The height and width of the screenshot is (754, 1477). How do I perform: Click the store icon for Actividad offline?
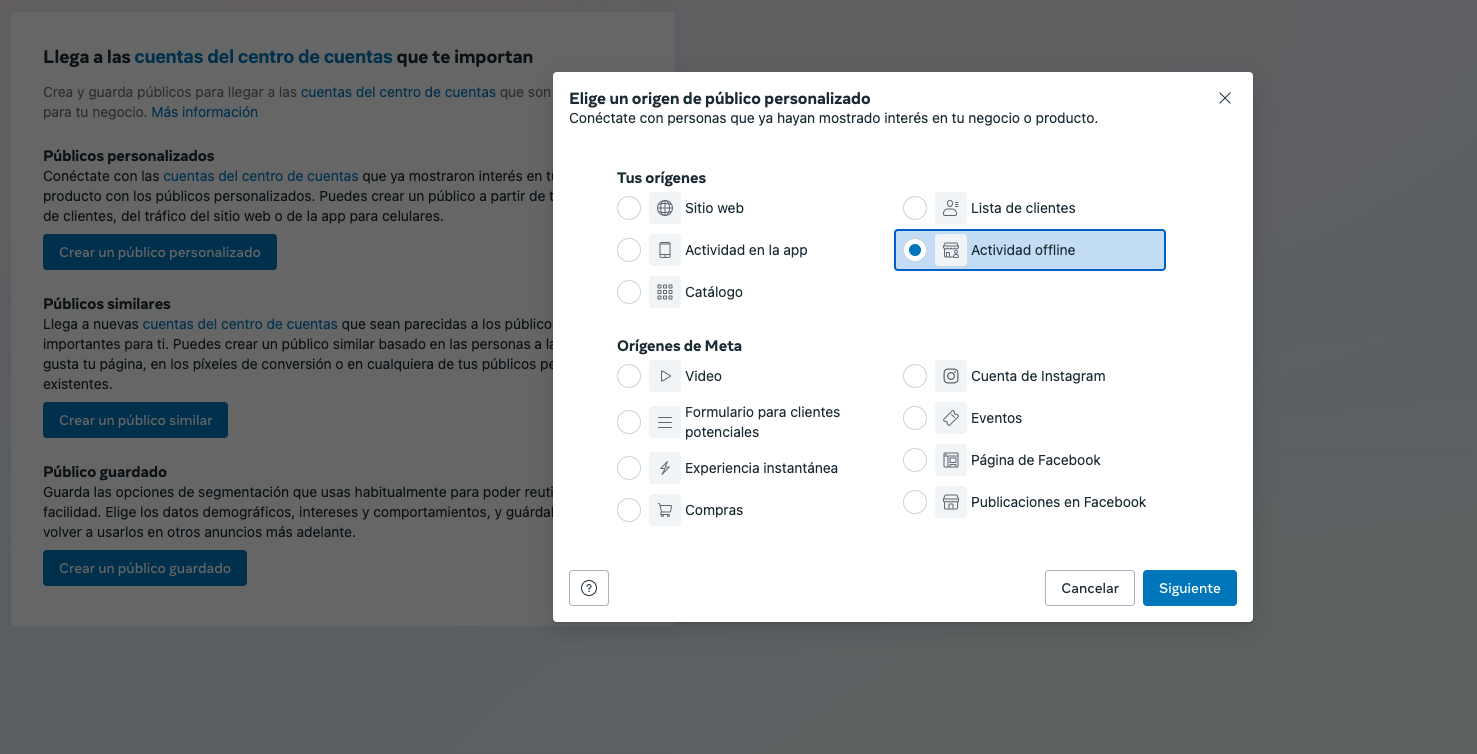pyautogui.click(x=951, y=250)
